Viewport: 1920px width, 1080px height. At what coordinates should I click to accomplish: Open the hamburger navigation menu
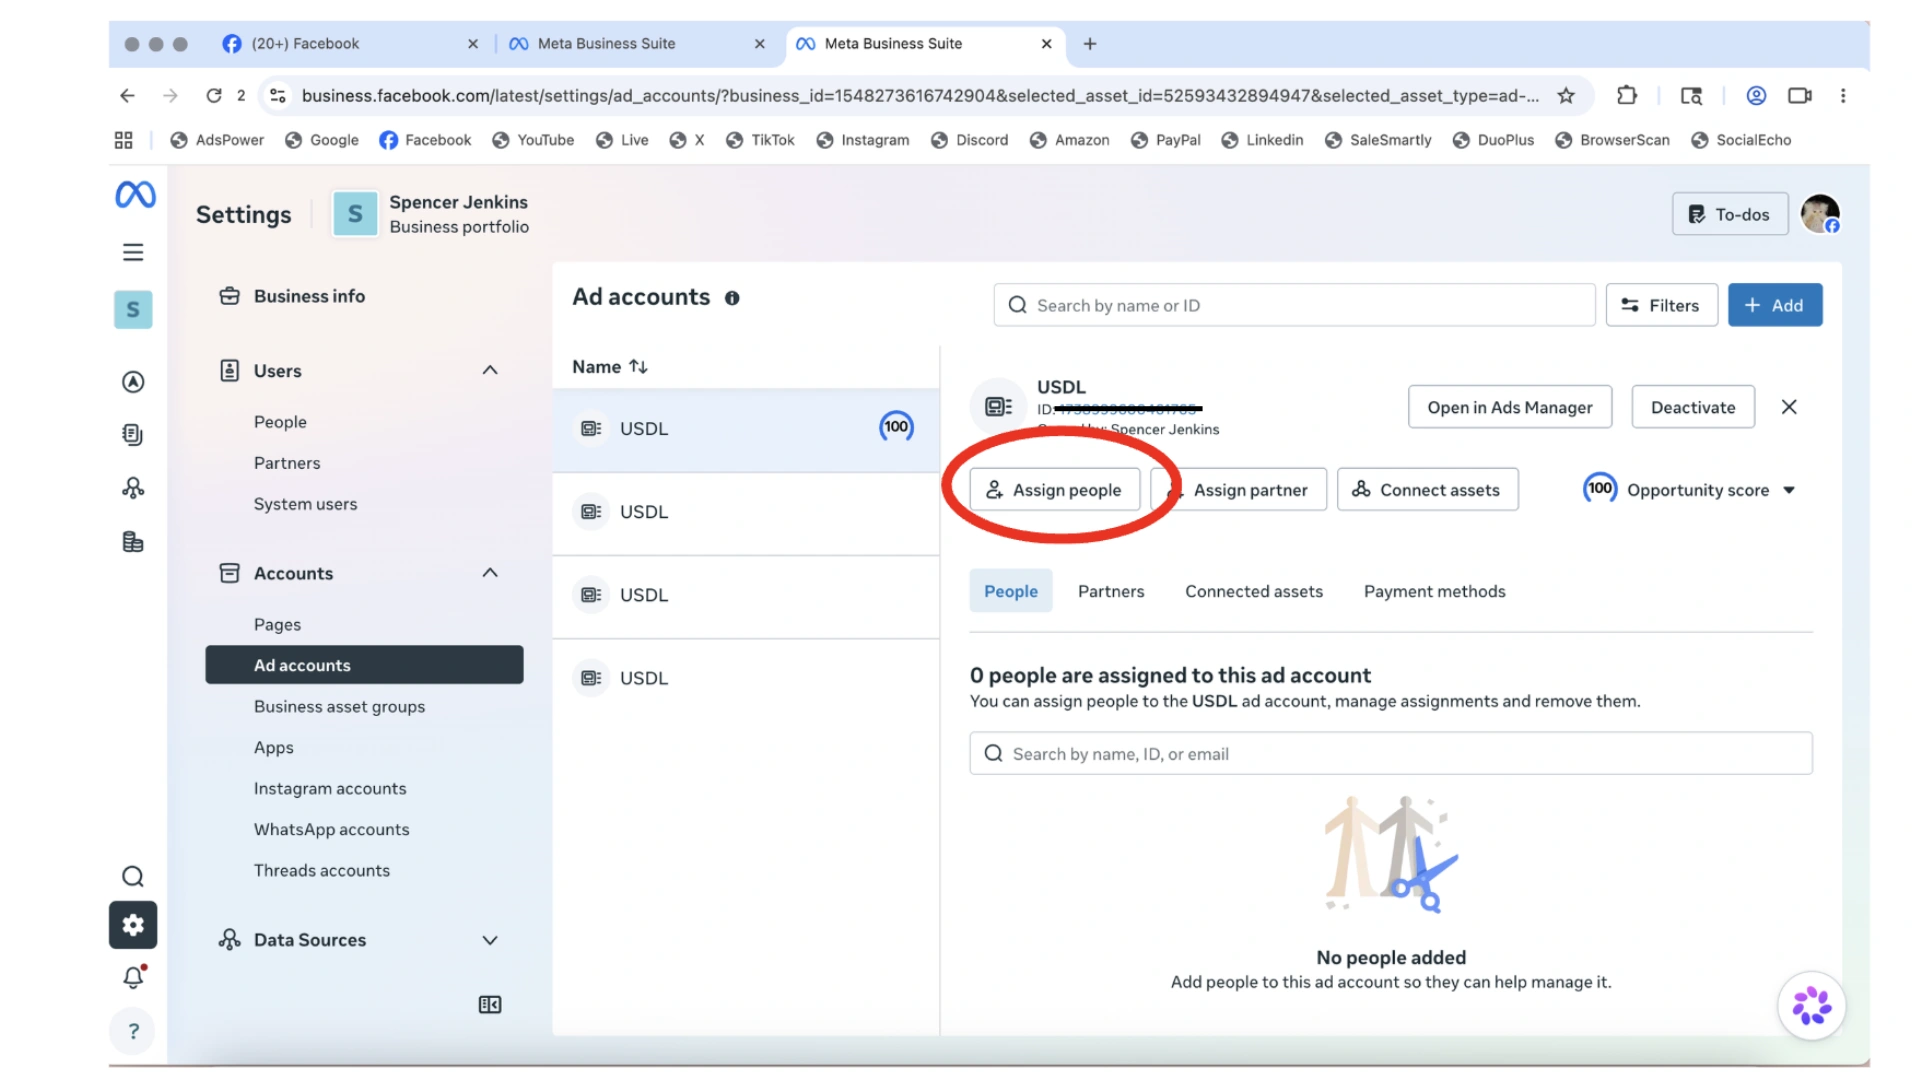(133, 252)
